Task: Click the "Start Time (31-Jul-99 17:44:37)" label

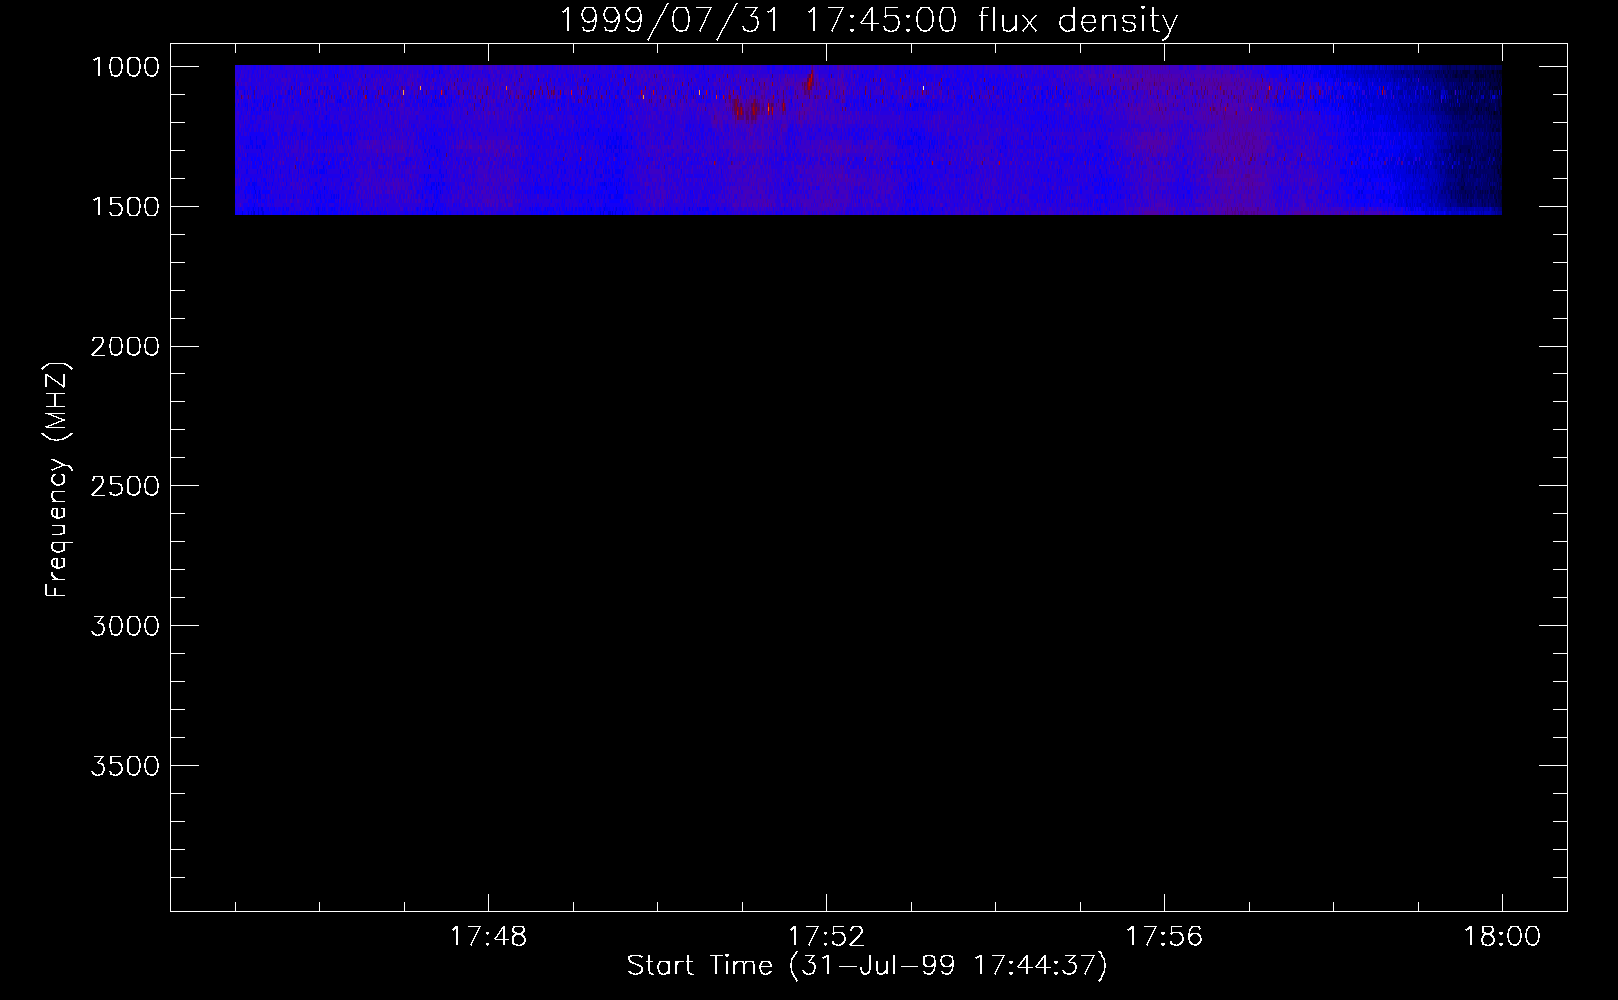Action: pyautogui.click(x=867, y=966)
